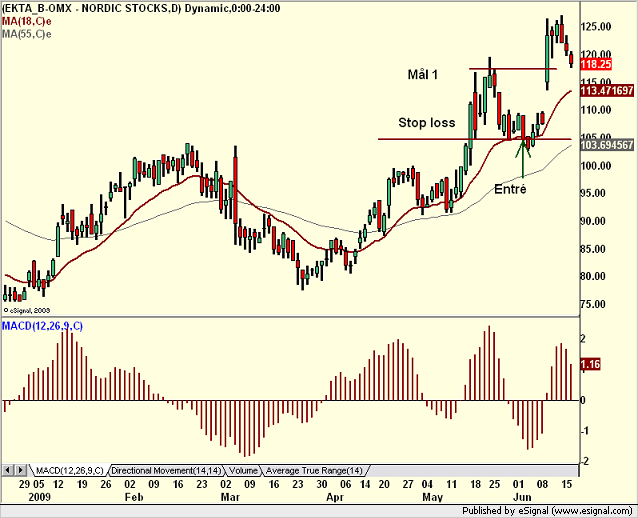638x518 pixels.
Task: Select Average True Range(14) tab
Action: point(314,471)
